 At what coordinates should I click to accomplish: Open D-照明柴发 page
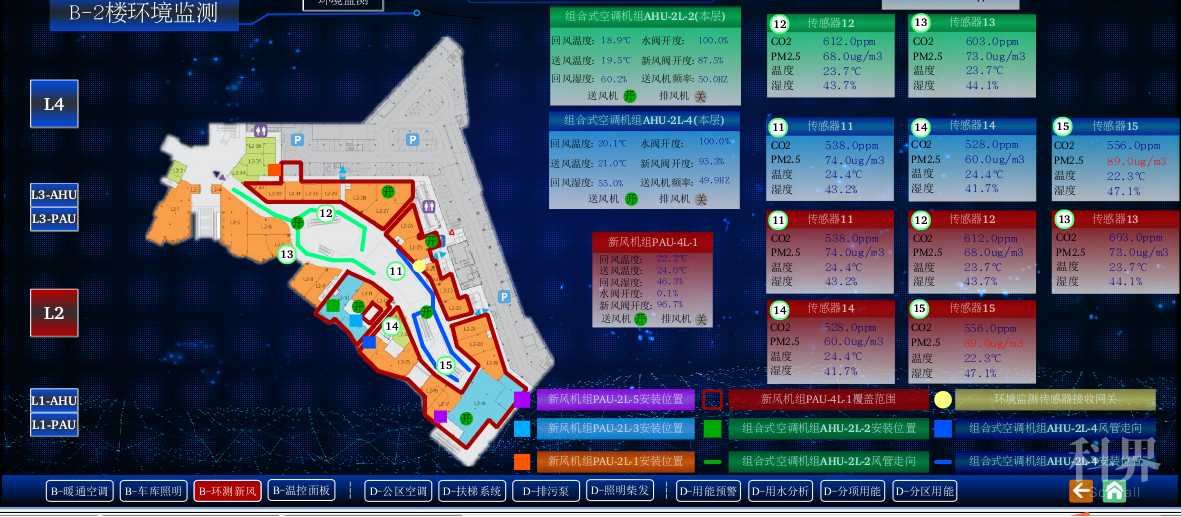[621, 491]
